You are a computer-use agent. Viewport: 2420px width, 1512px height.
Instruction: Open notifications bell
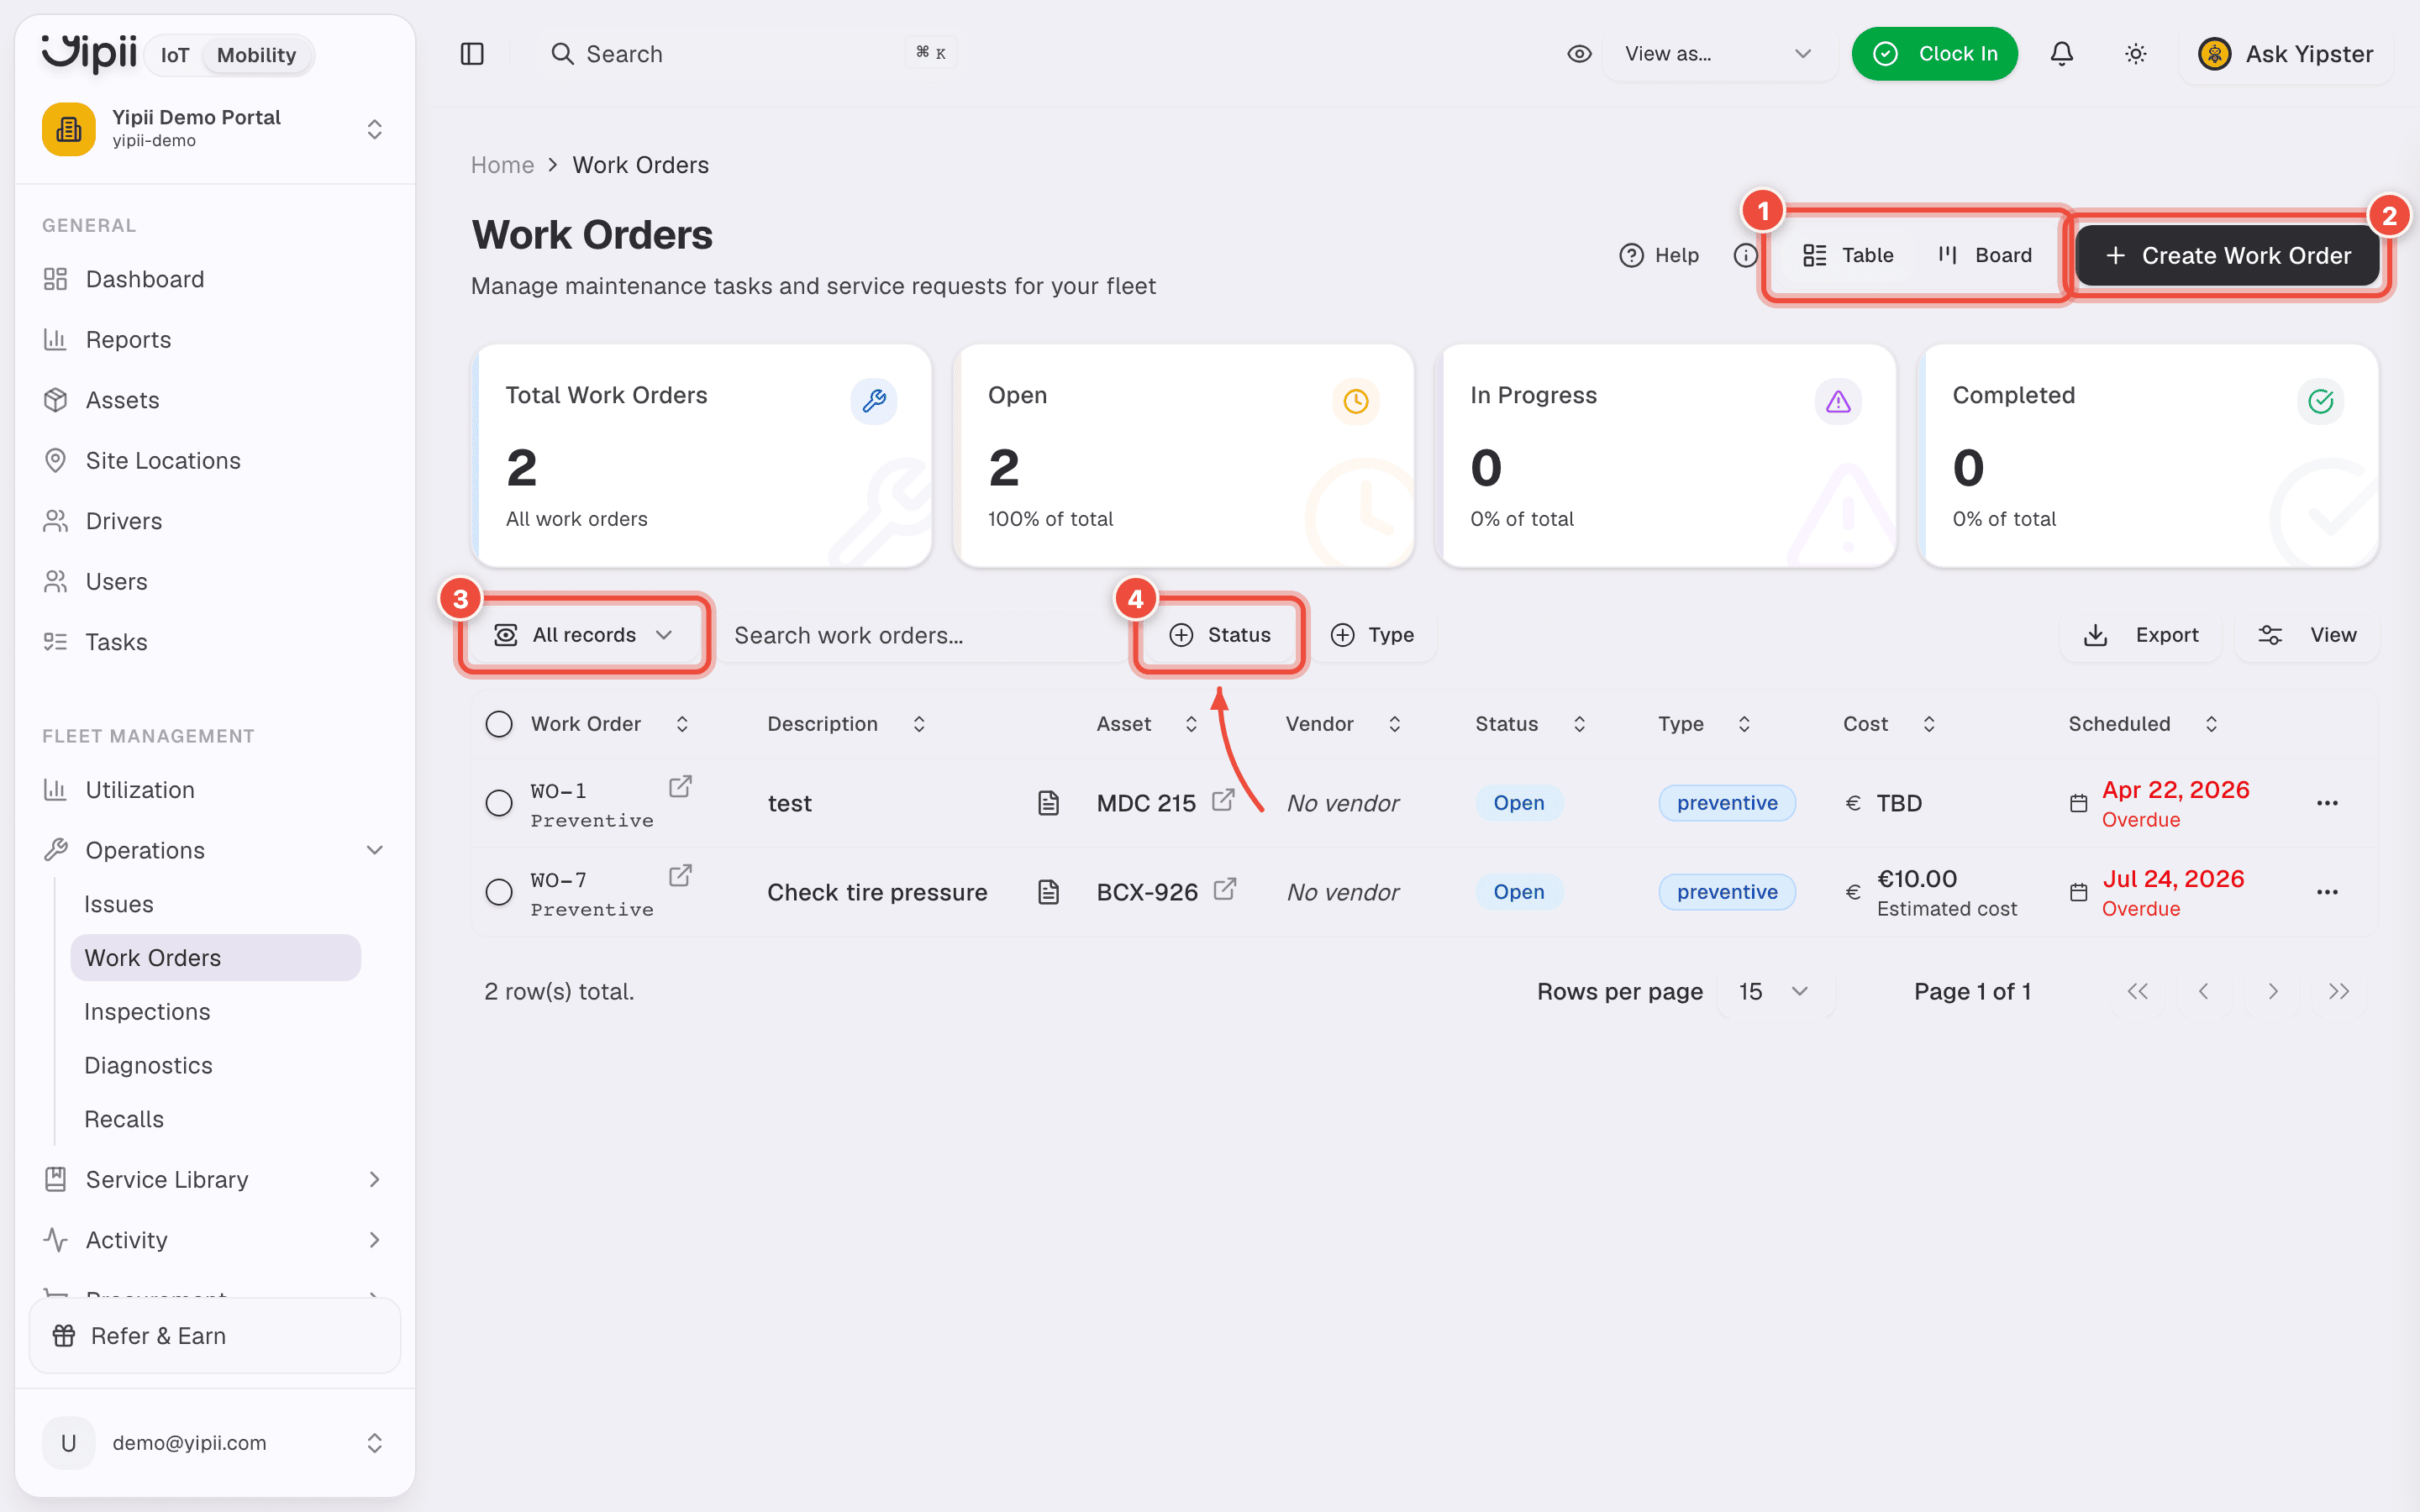pyautogui.click(x=2061, y=54)
